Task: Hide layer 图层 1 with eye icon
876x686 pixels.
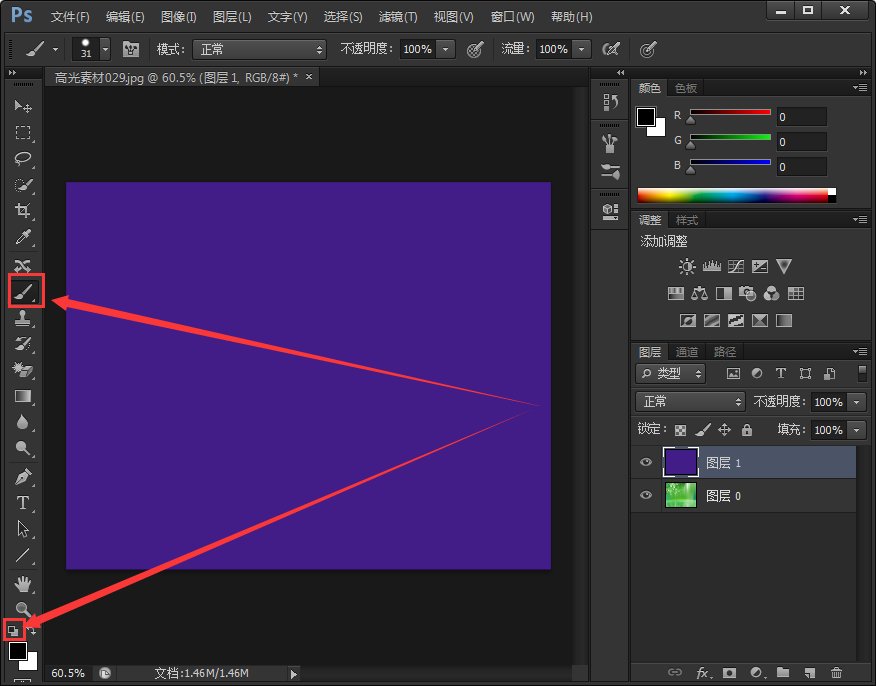Action: point(646,463)
